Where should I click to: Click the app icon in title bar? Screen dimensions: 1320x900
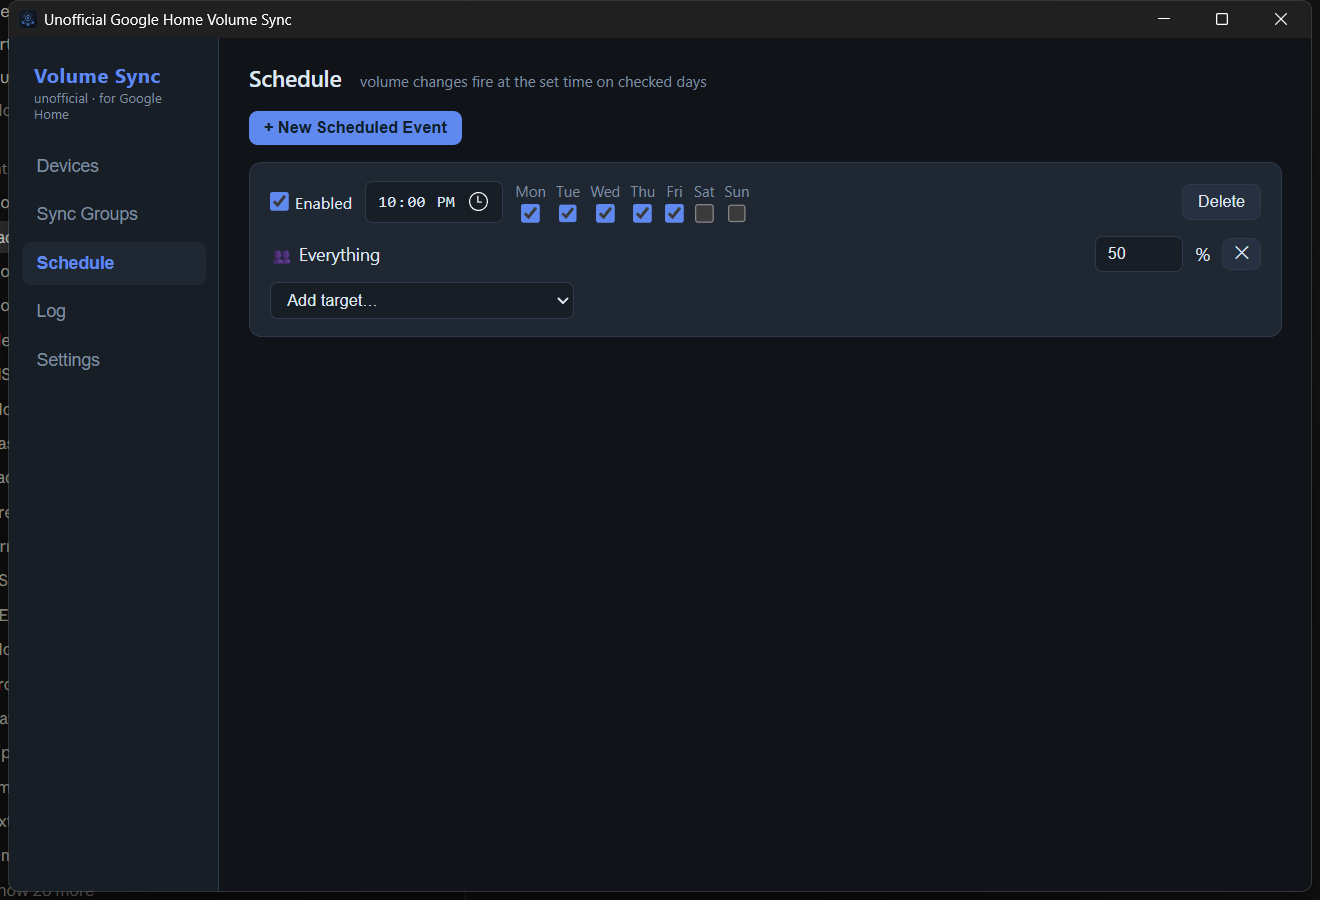point(28,20)
